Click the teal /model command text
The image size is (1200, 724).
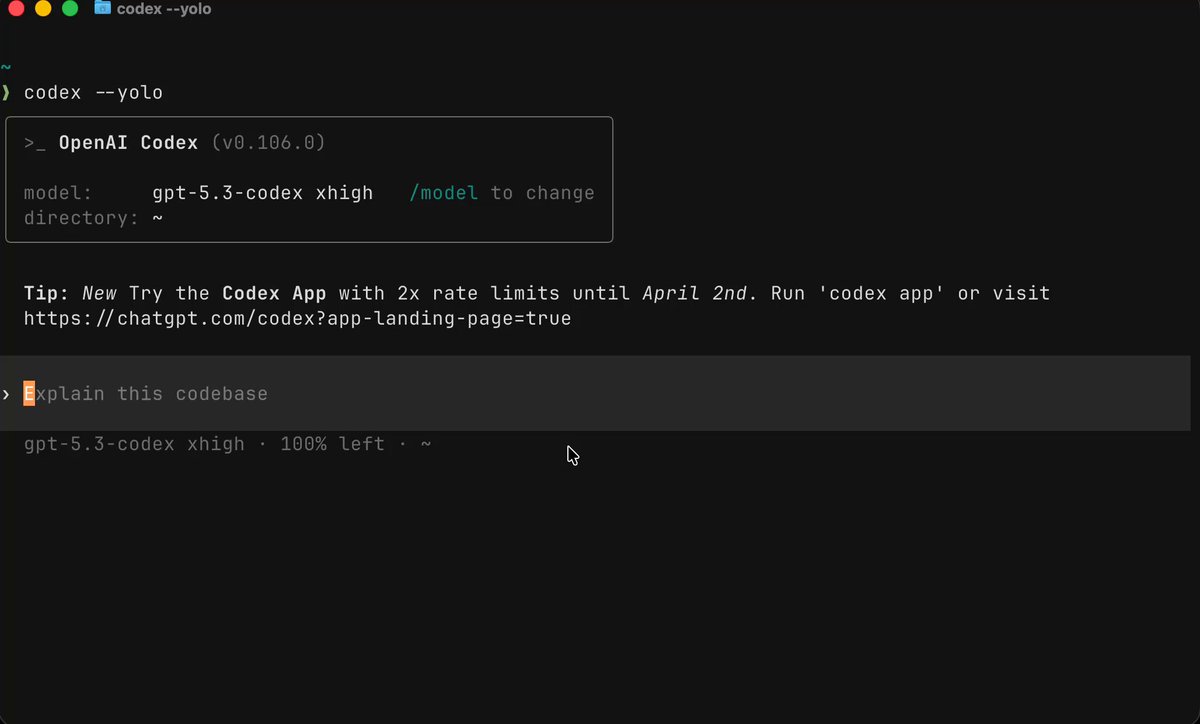pyautogui.click(x=444, y=193)
